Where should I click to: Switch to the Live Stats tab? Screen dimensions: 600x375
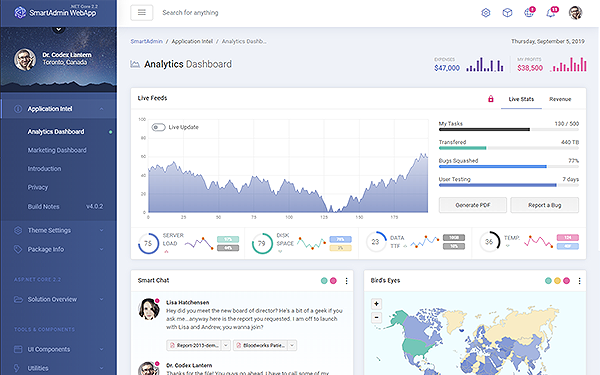521,99
